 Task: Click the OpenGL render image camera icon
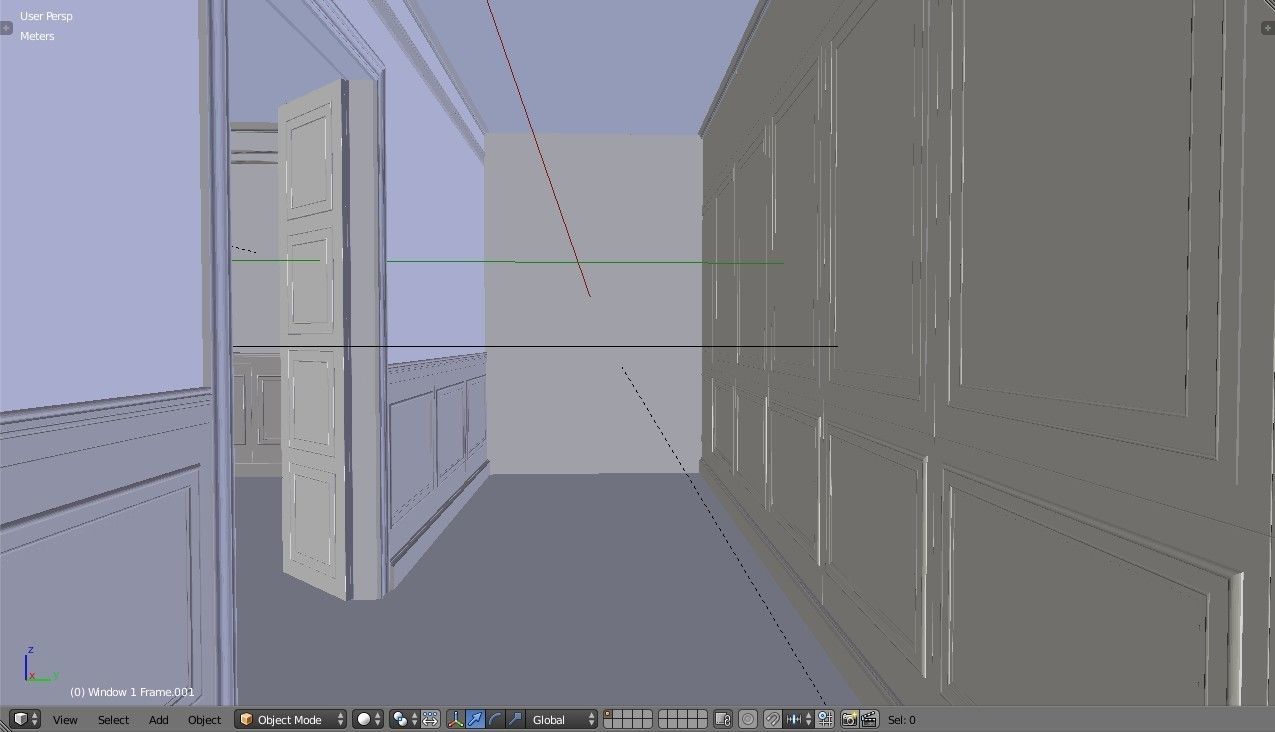(x=850, y=719)
